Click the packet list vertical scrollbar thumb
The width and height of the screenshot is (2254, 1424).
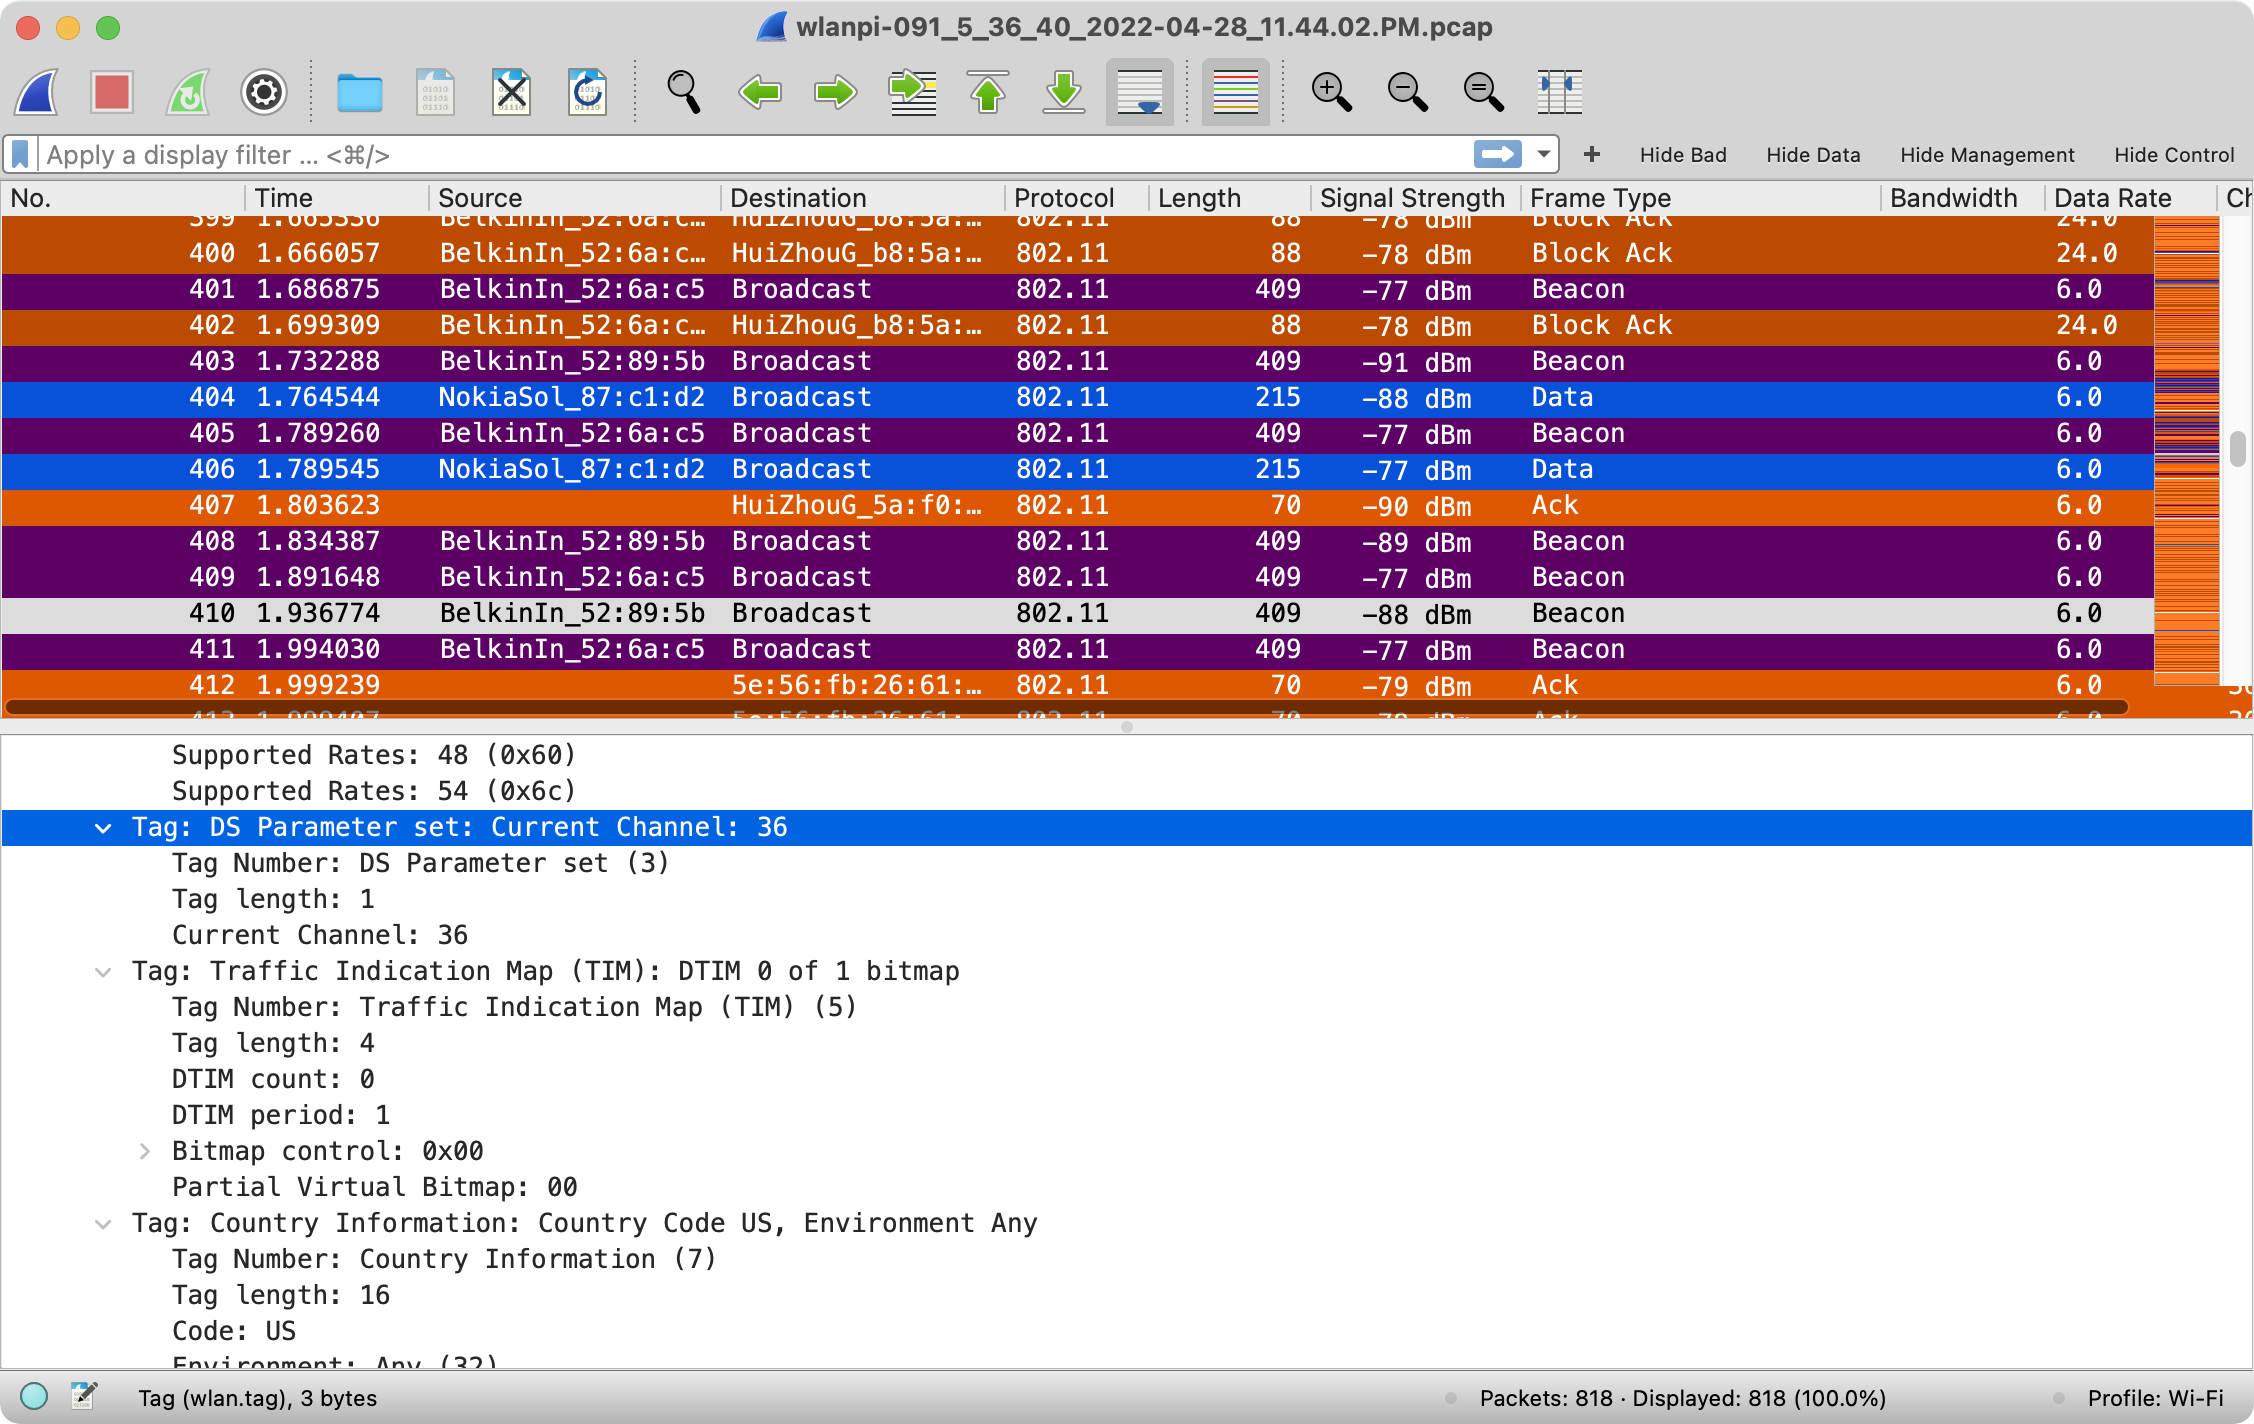2238,448
